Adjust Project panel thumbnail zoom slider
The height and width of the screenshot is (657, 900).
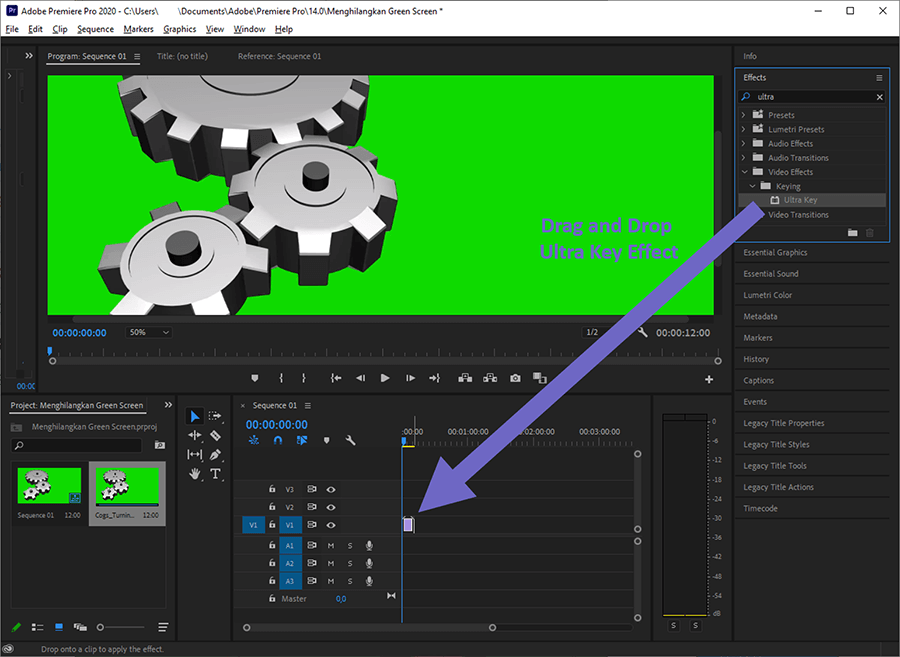pos(100,627)
